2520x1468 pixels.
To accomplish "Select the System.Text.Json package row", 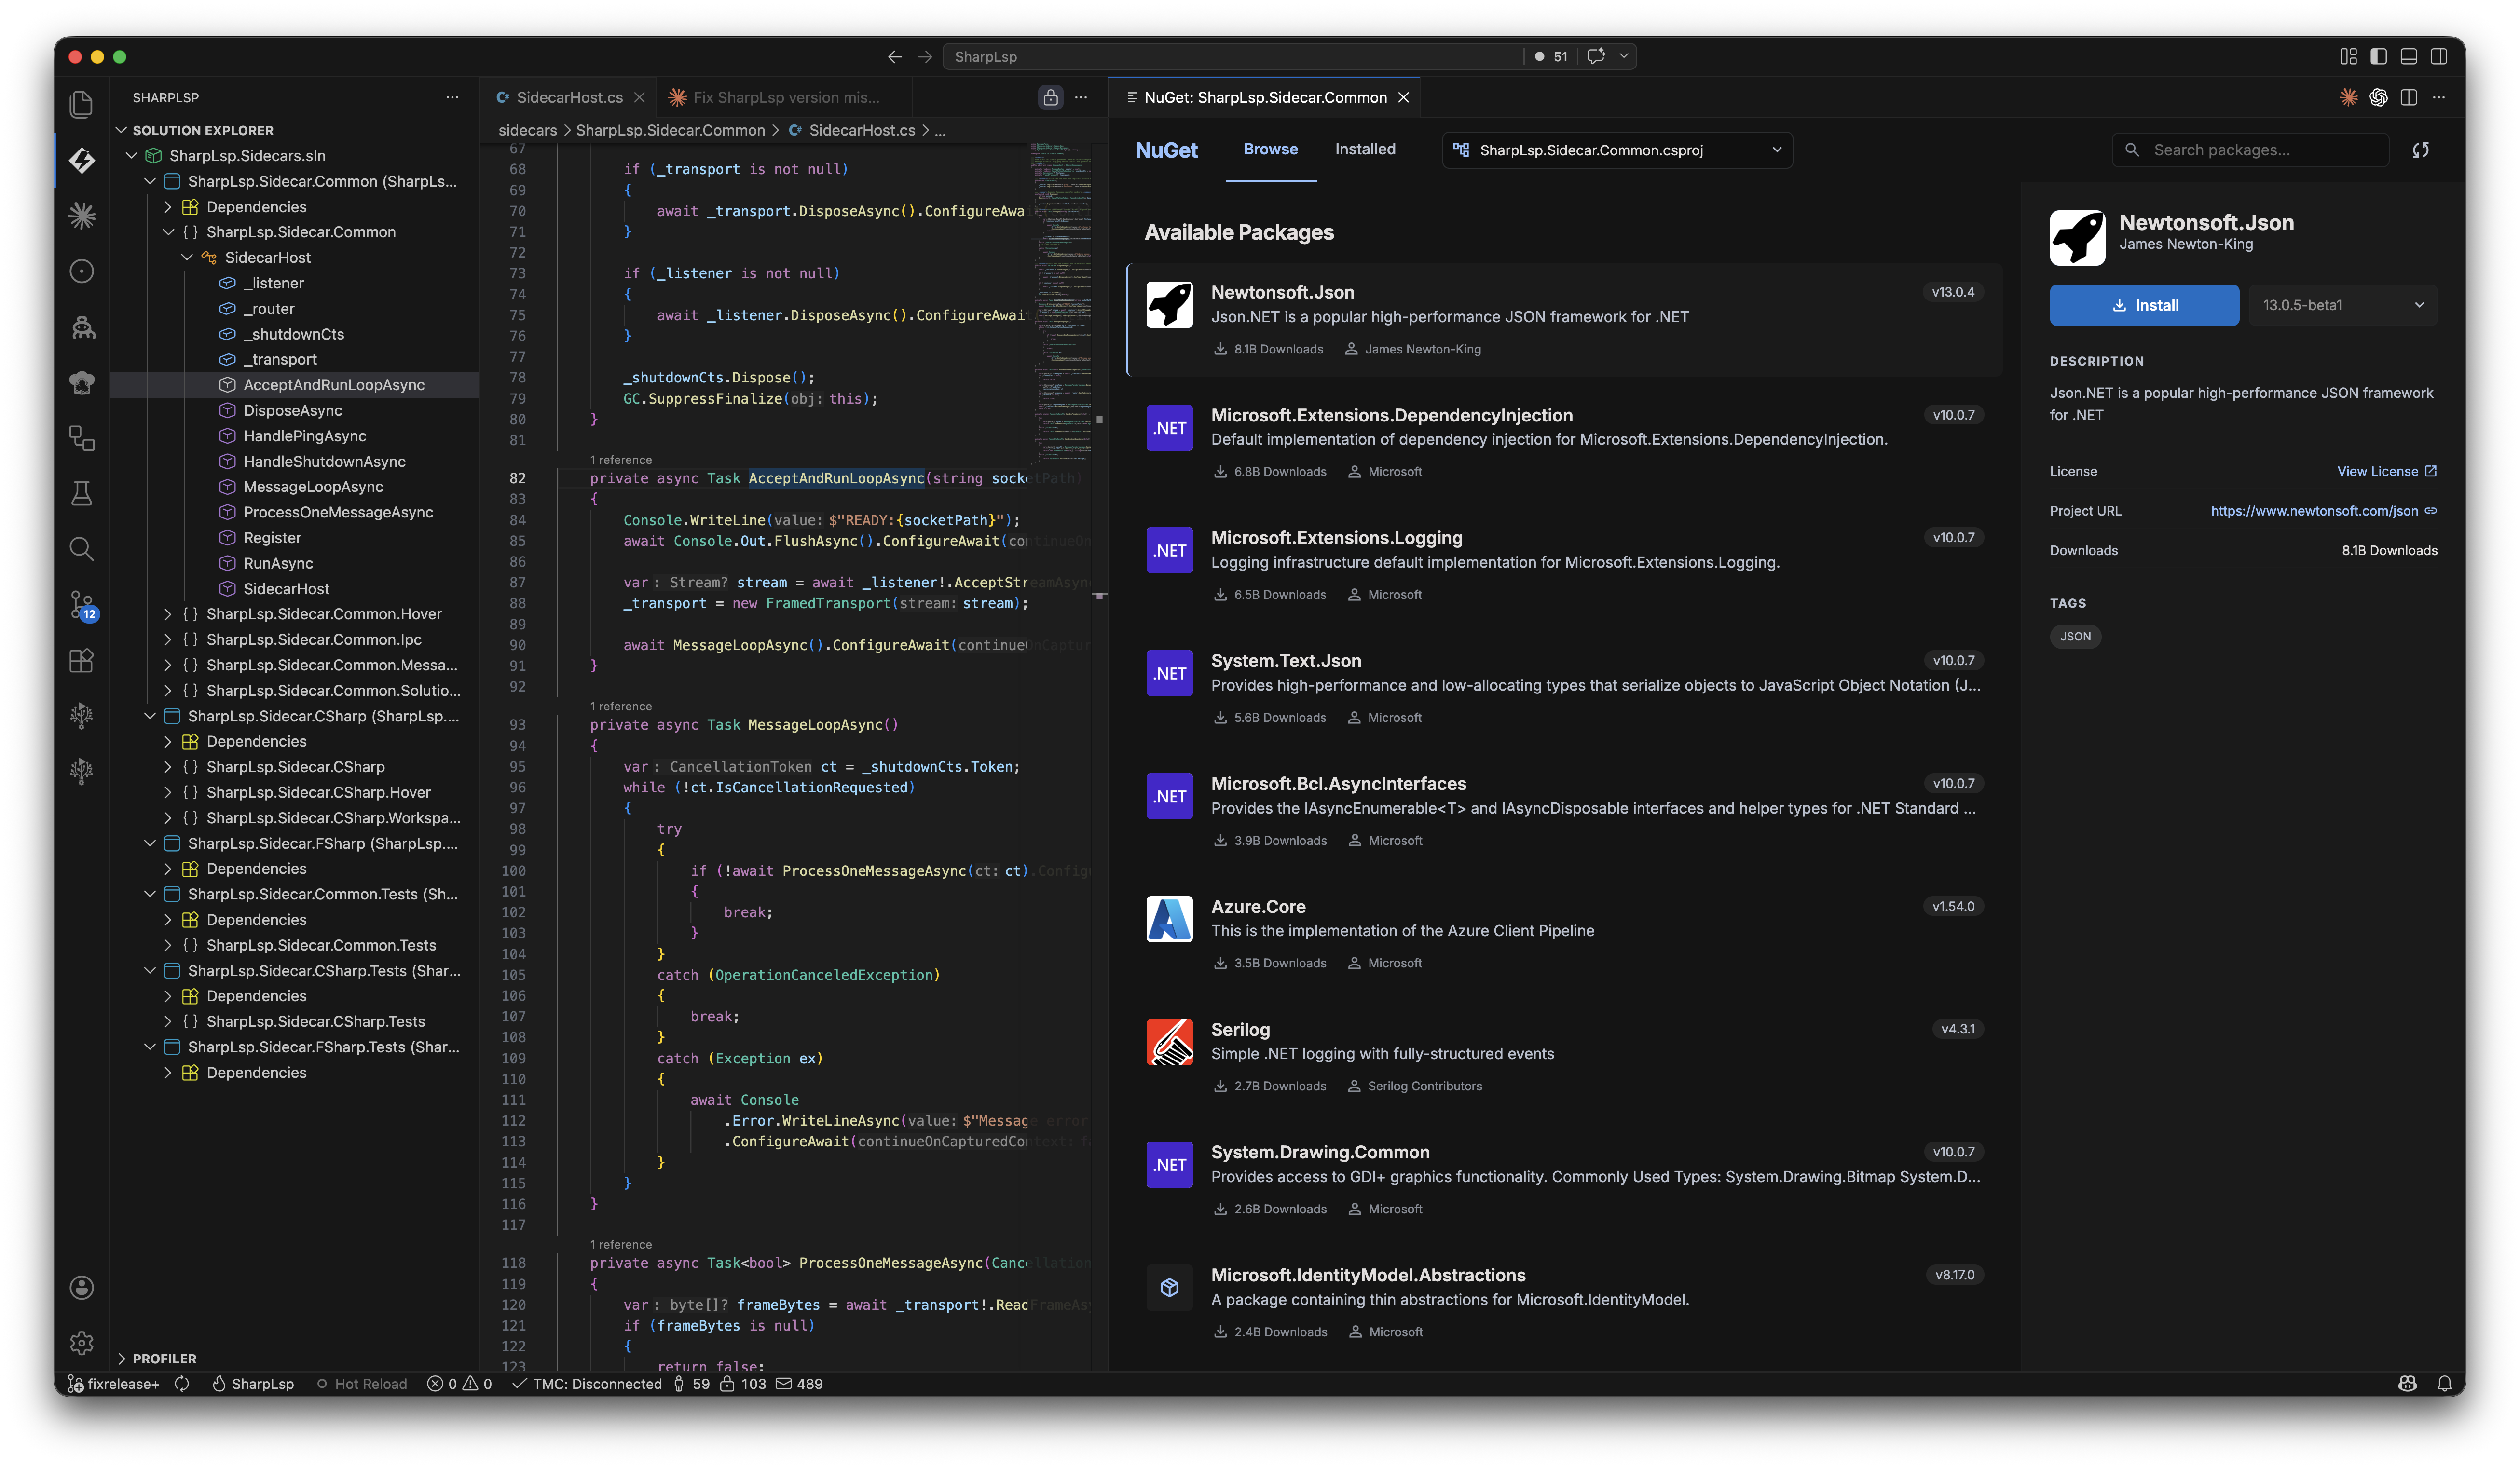I will [x=1564, y=688].
